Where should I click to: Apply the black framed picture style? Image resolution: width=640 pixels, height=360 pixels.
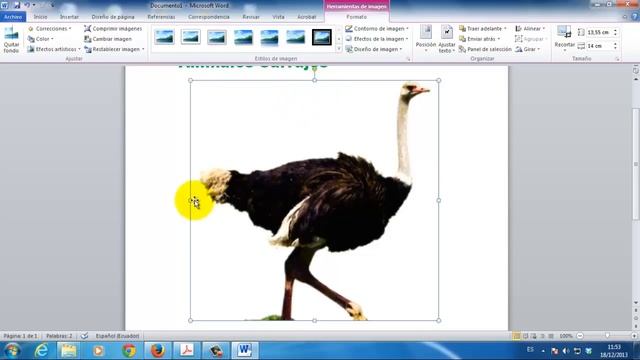322,37
